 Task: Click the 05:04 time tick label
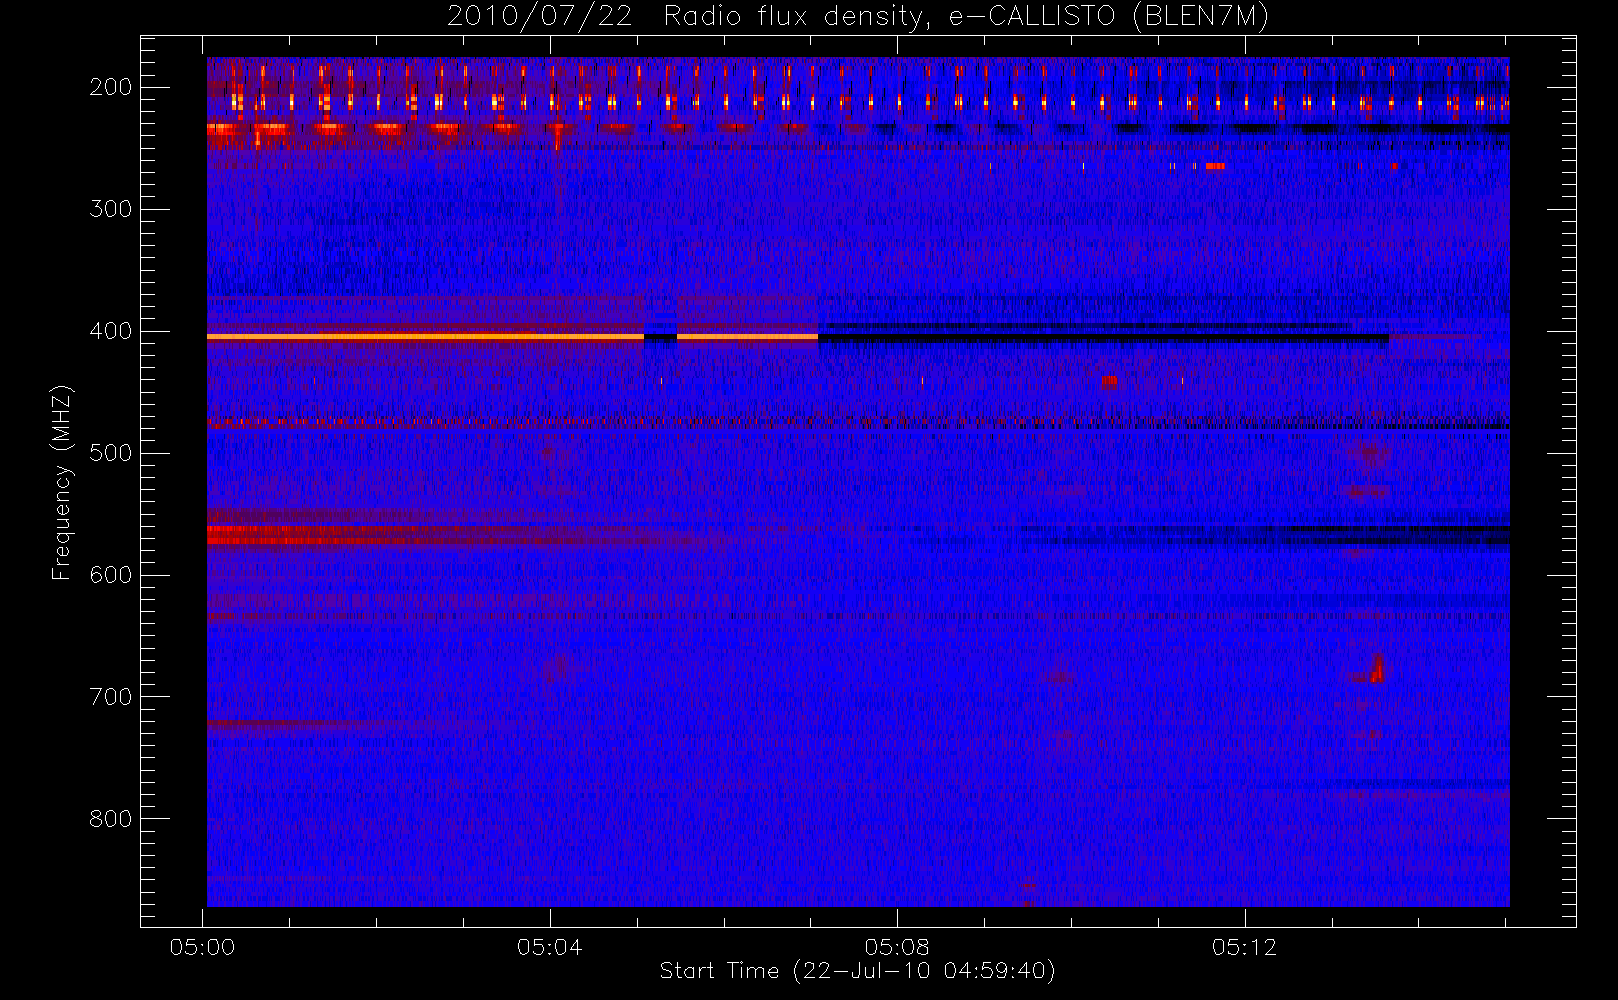(550, 947)
